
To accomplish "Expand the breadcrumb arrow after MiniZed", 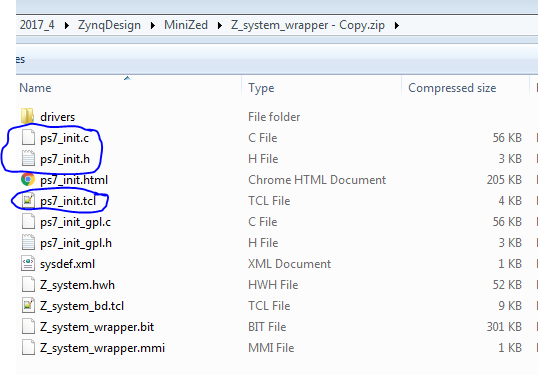I will point(220,25).
